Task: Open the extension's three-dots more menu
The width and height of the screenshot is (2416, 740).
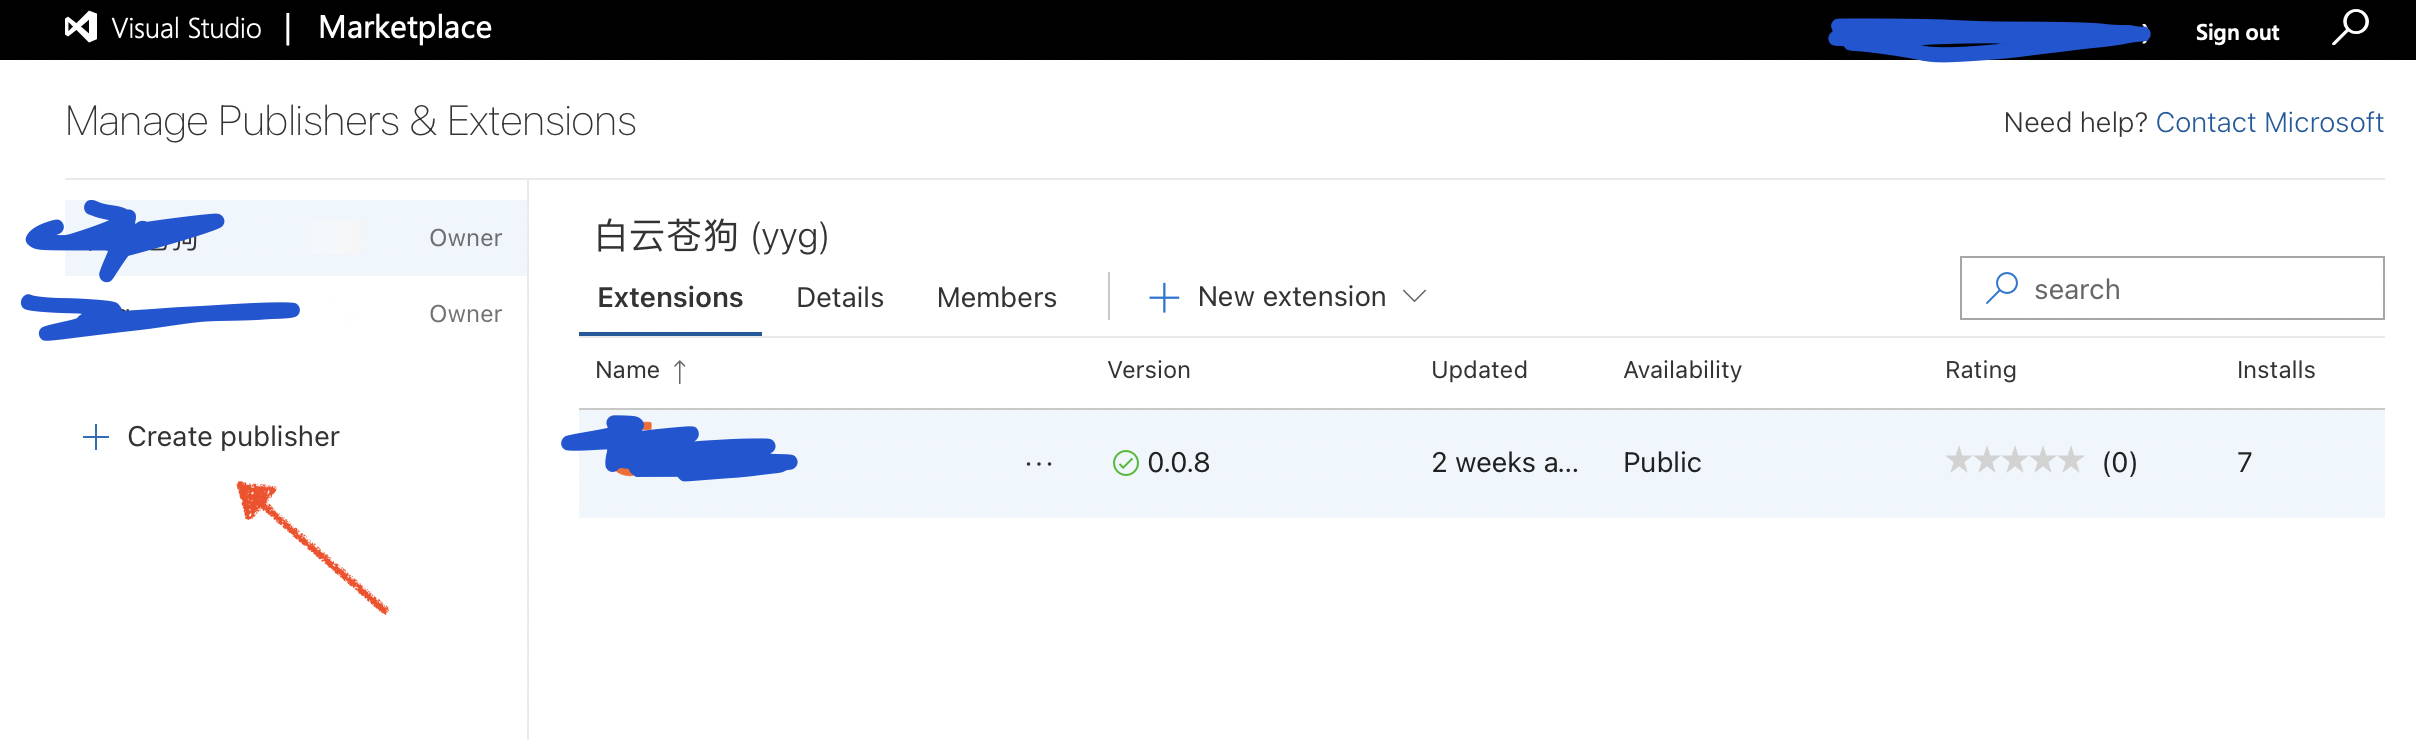Action: (x=1039, y=463)
